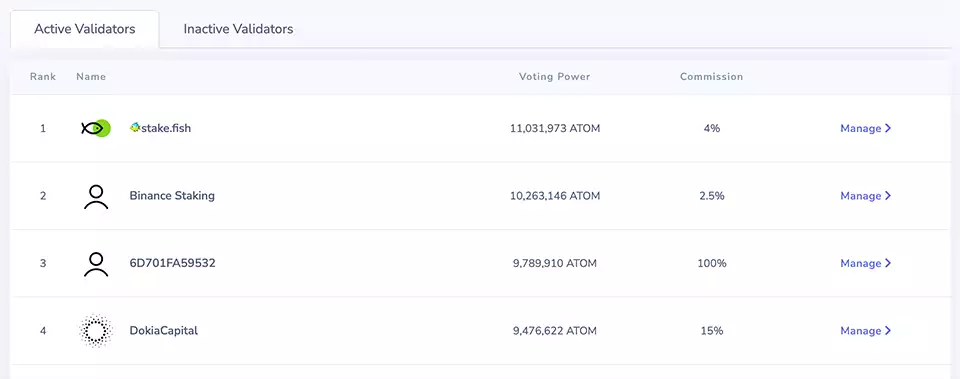Viewport: 960px width, 379px height.
Task: Click the chevron arrow in Binance Staking Manage
Action: click(x=888, y=196)
